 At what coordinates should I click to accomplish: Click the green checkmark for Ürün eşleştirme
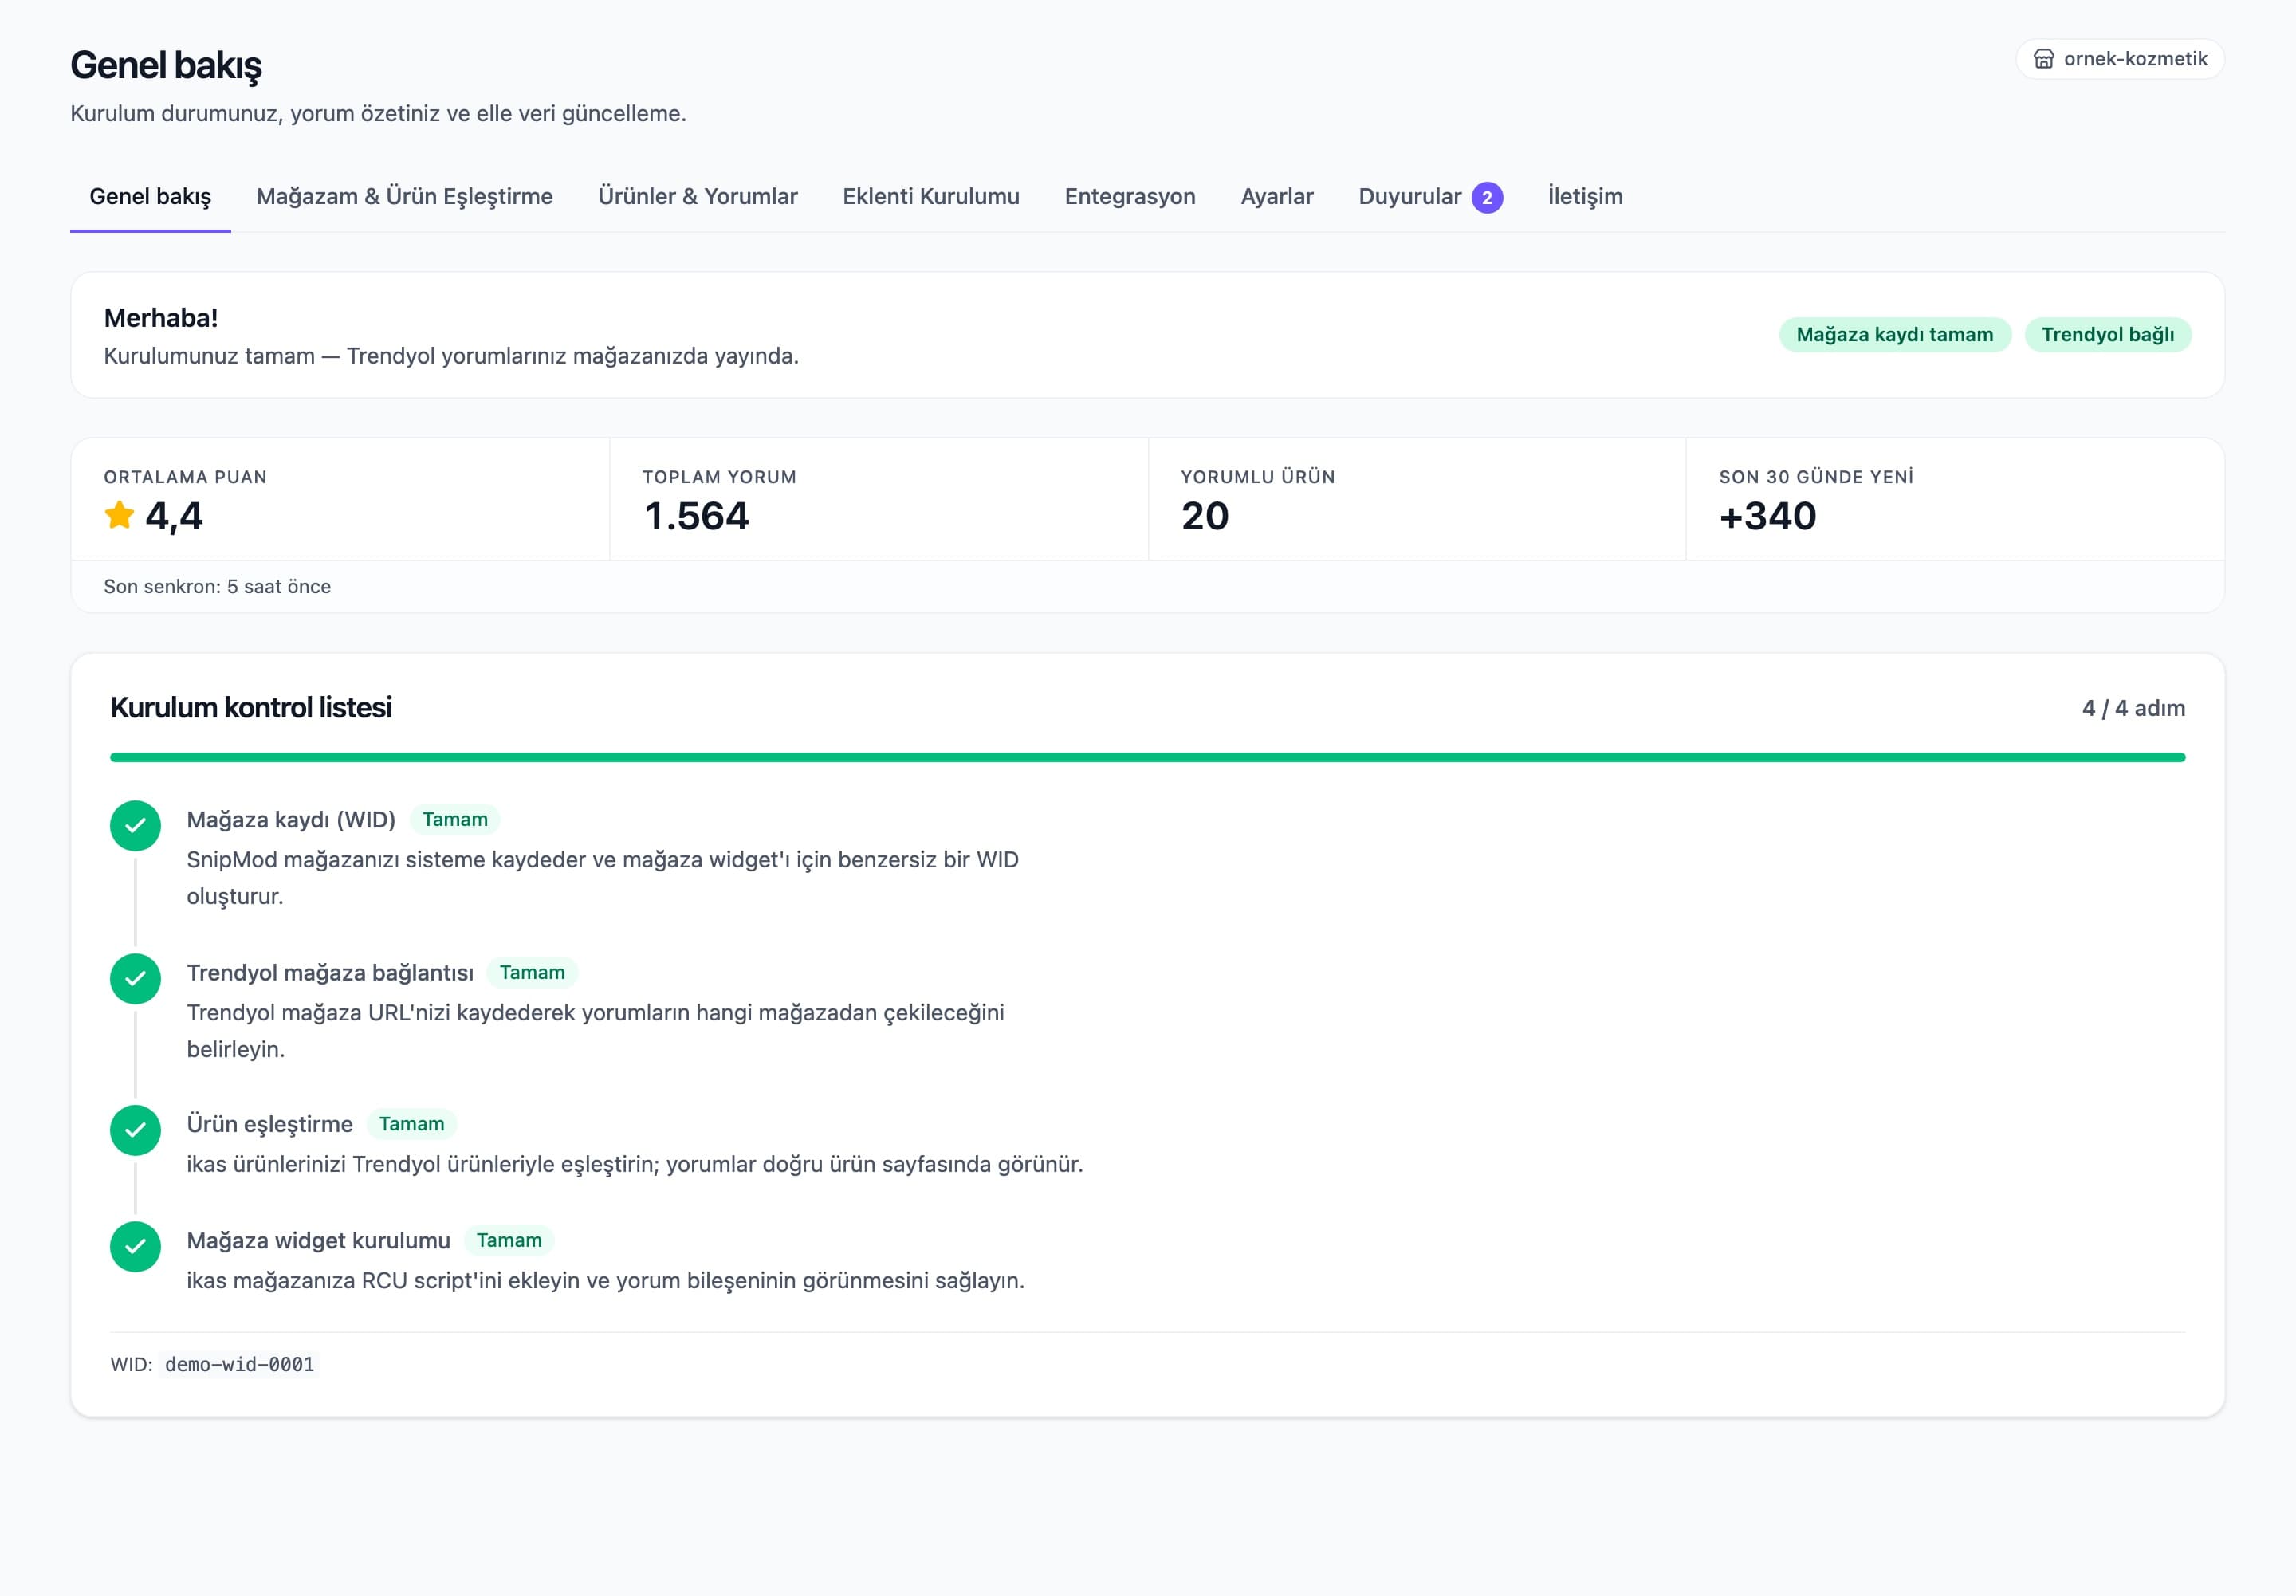135,1130
